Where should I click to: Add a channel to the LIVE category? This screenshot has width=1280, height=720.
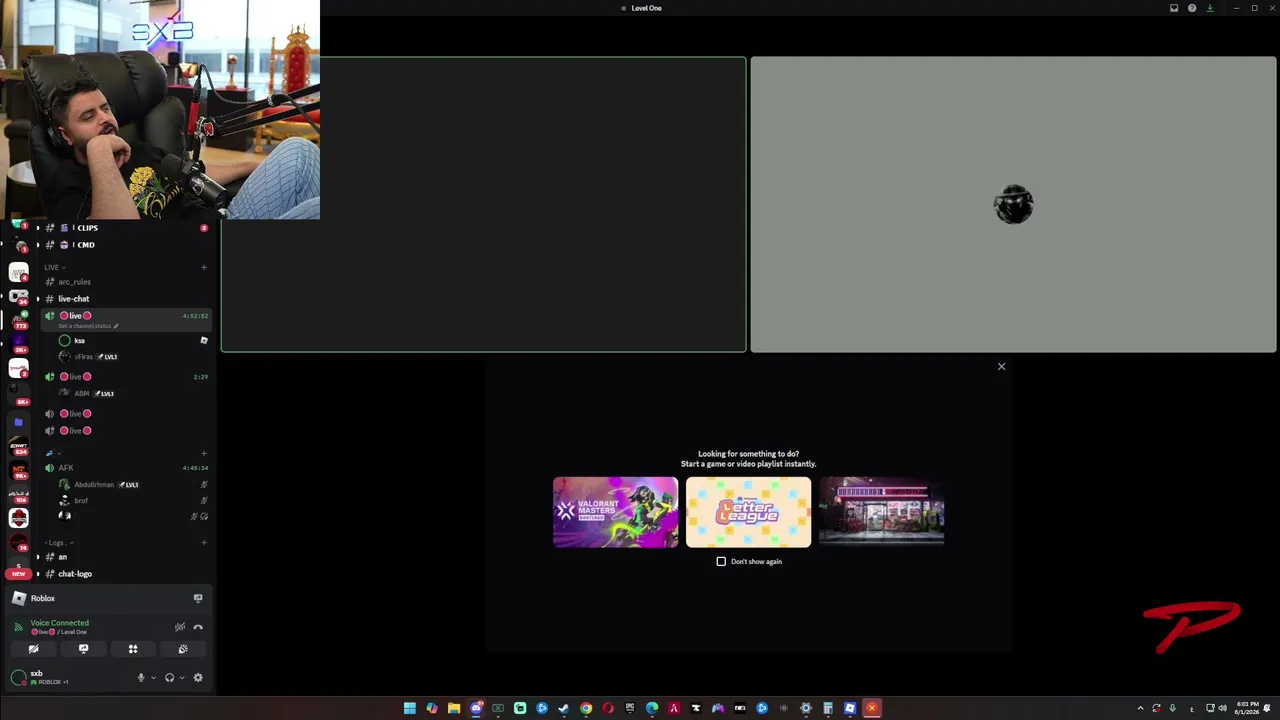204,267
